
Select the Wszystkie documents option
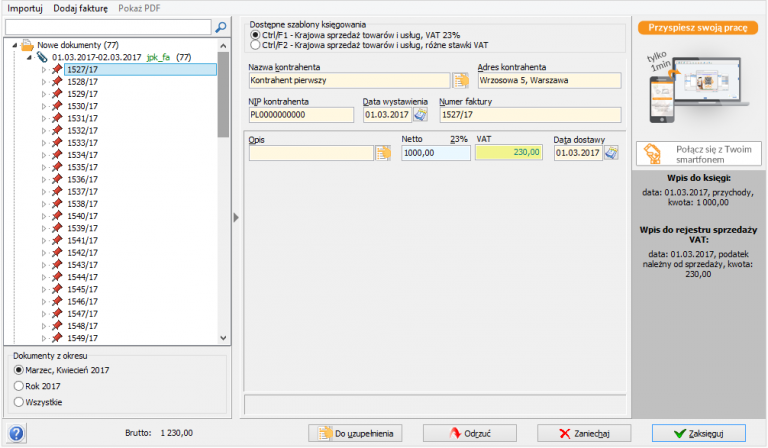(18, 401)
